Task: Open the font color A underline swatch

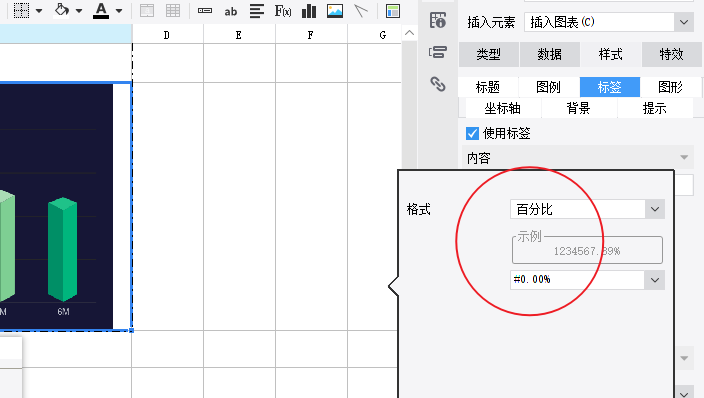Action: click(101, 10)
